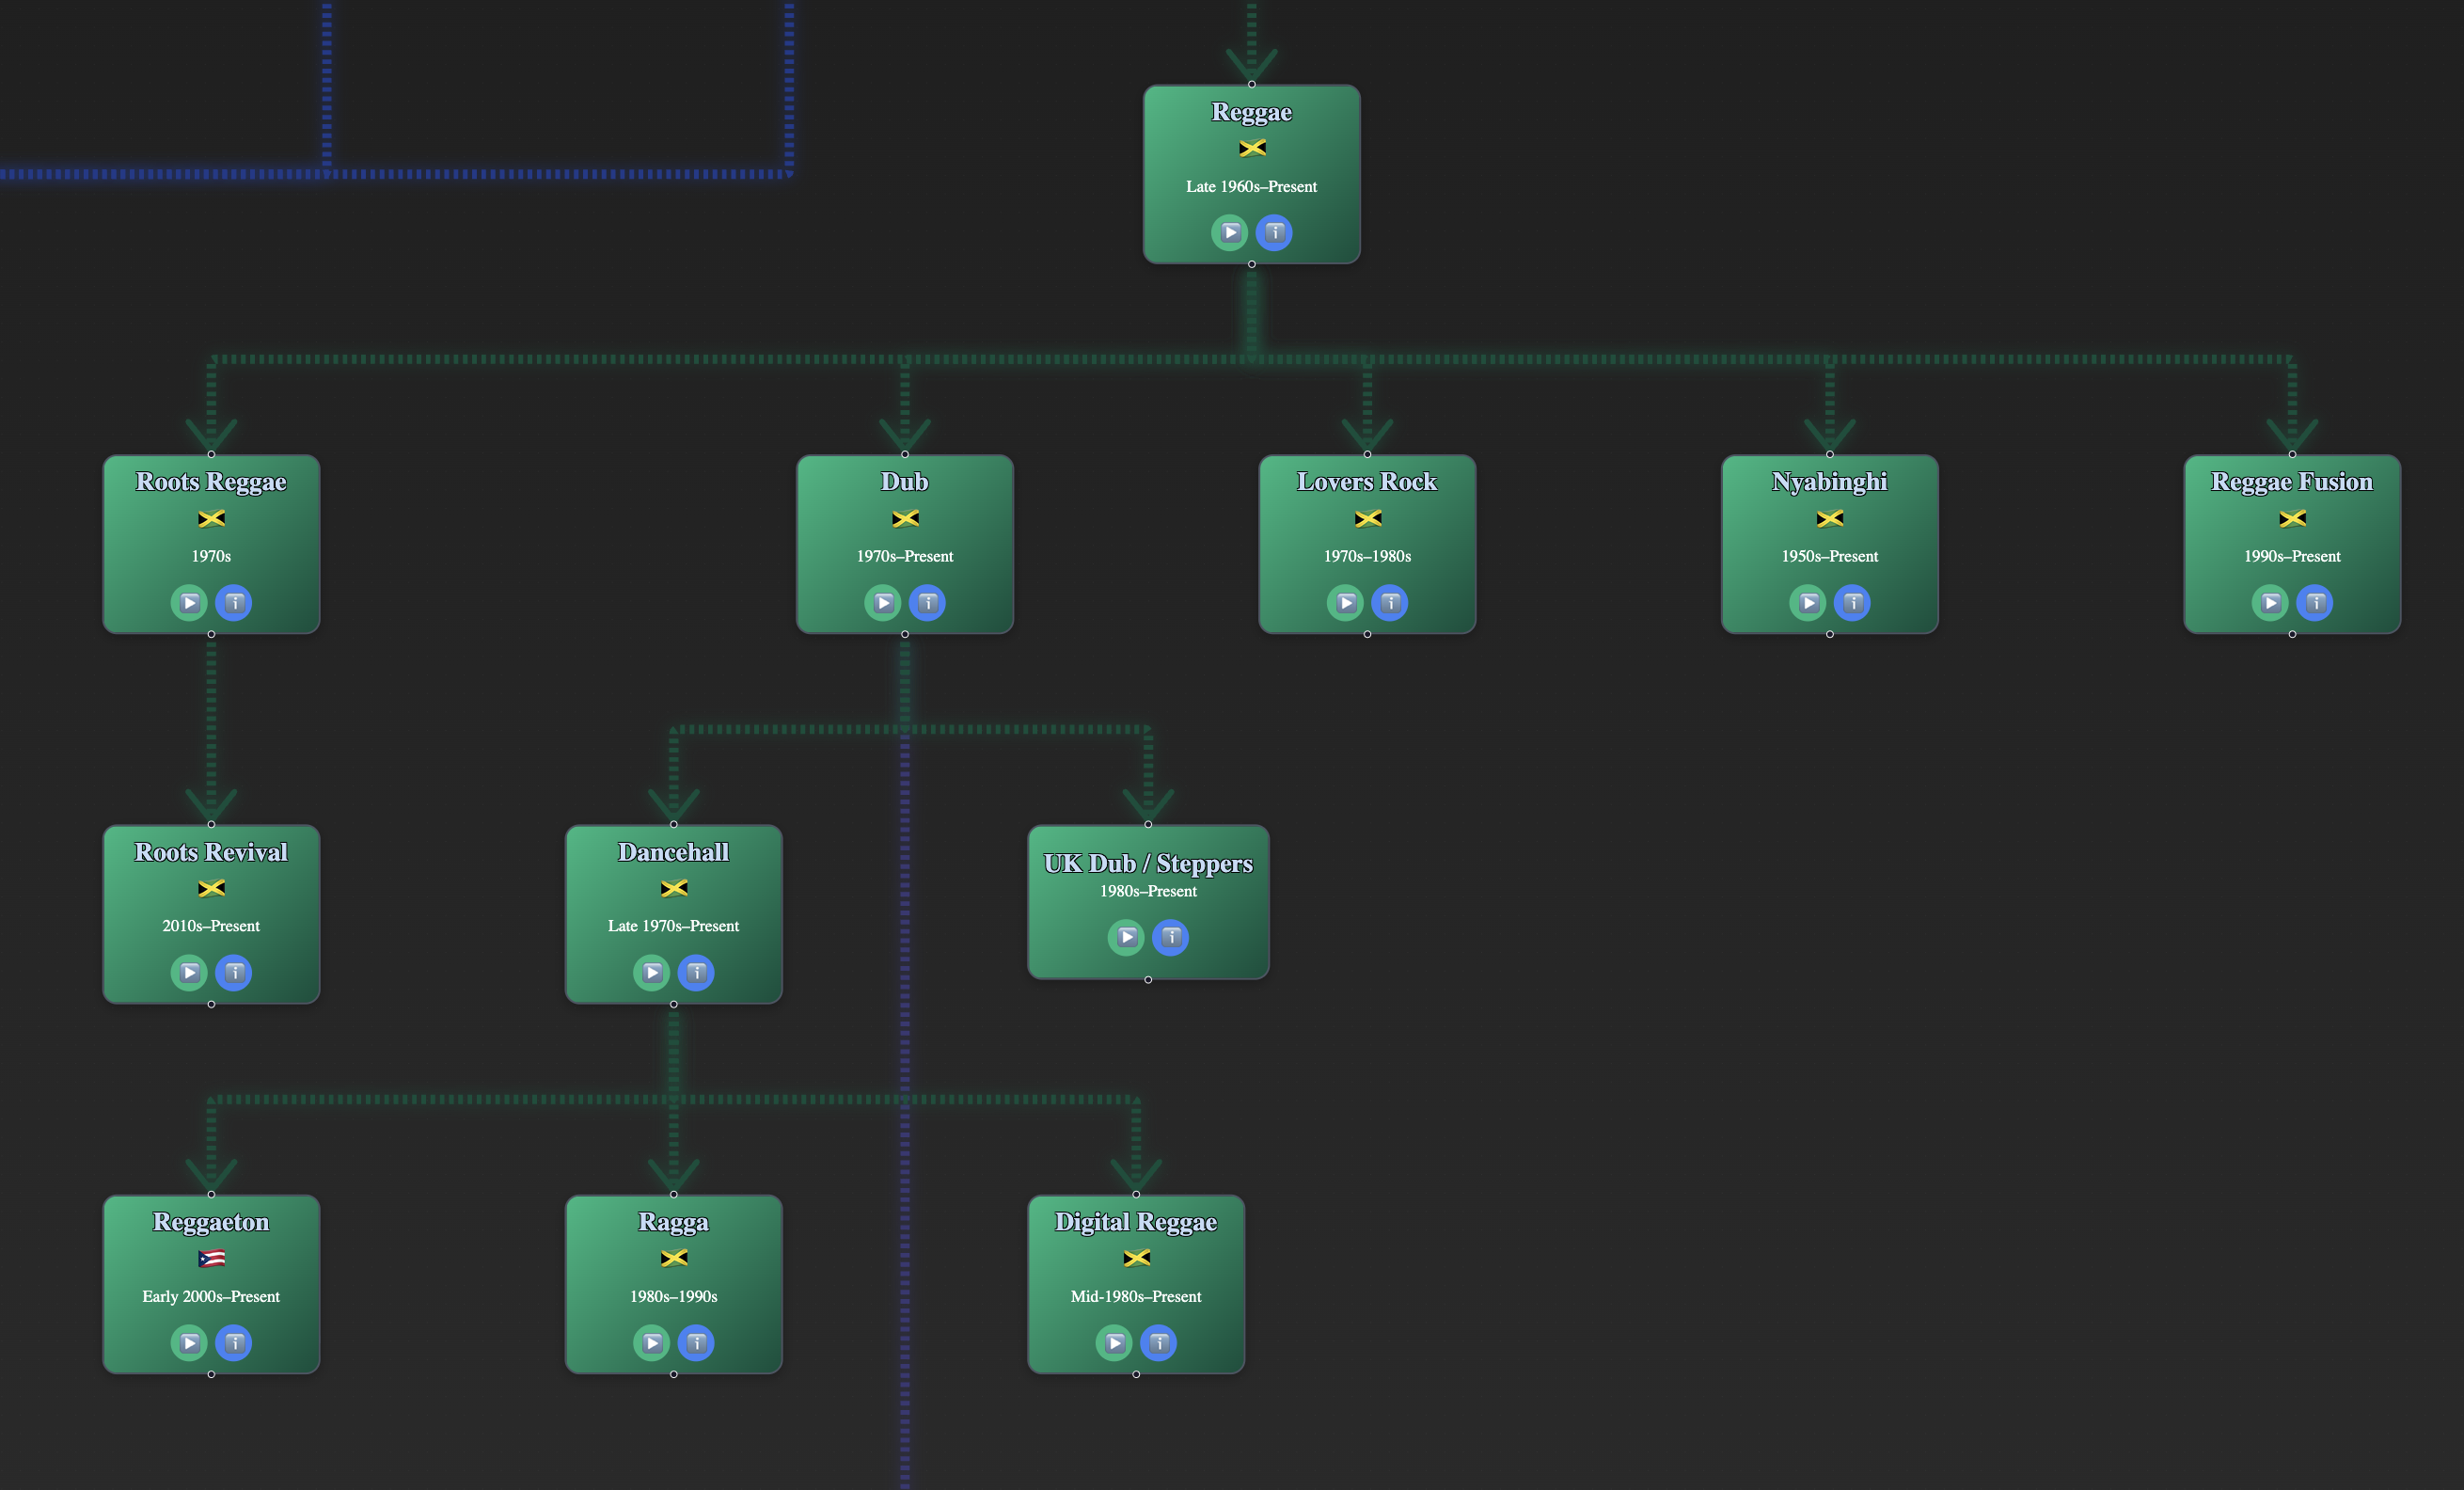Play the Ragga genre sample
The width and height of the screenshot is (2464, 1490).
point(652,1343)
